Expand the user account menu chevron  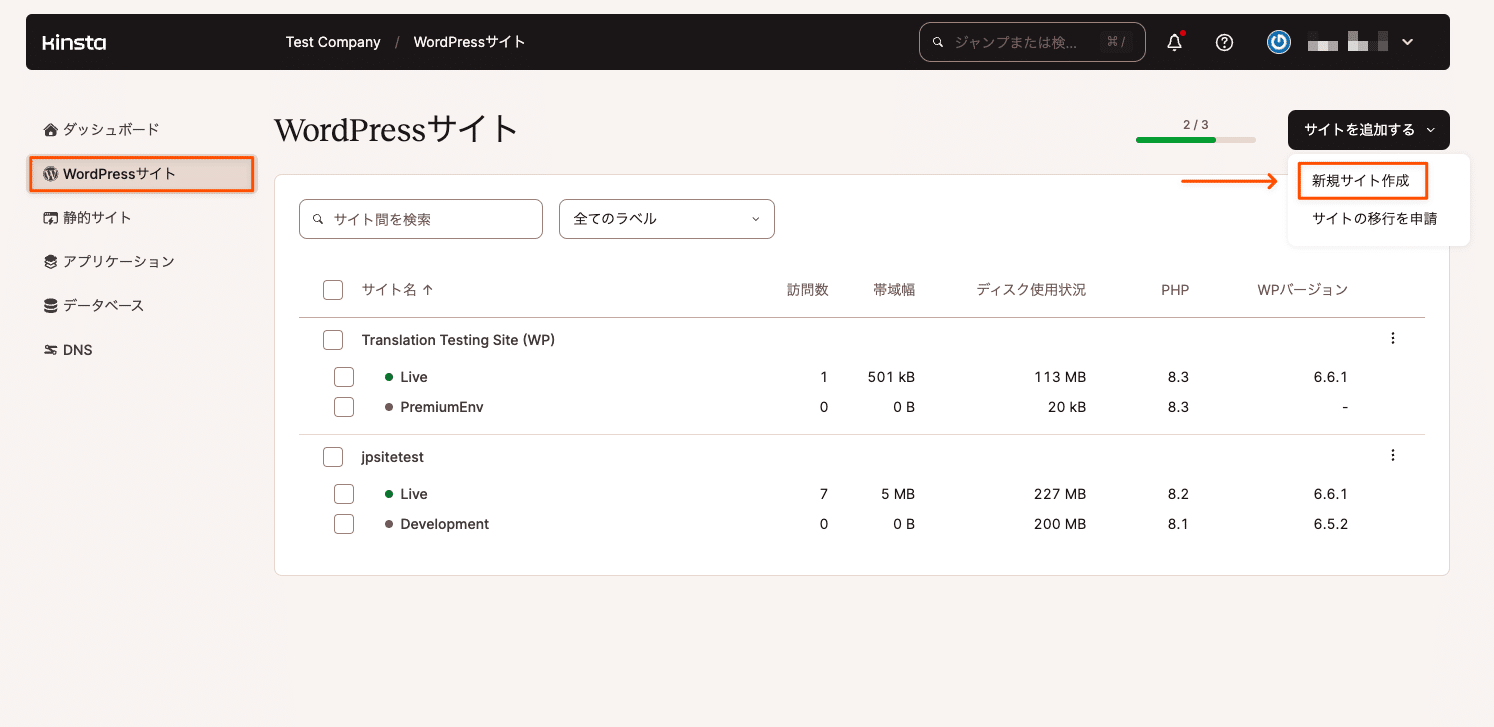click(x=1408, y=42)
